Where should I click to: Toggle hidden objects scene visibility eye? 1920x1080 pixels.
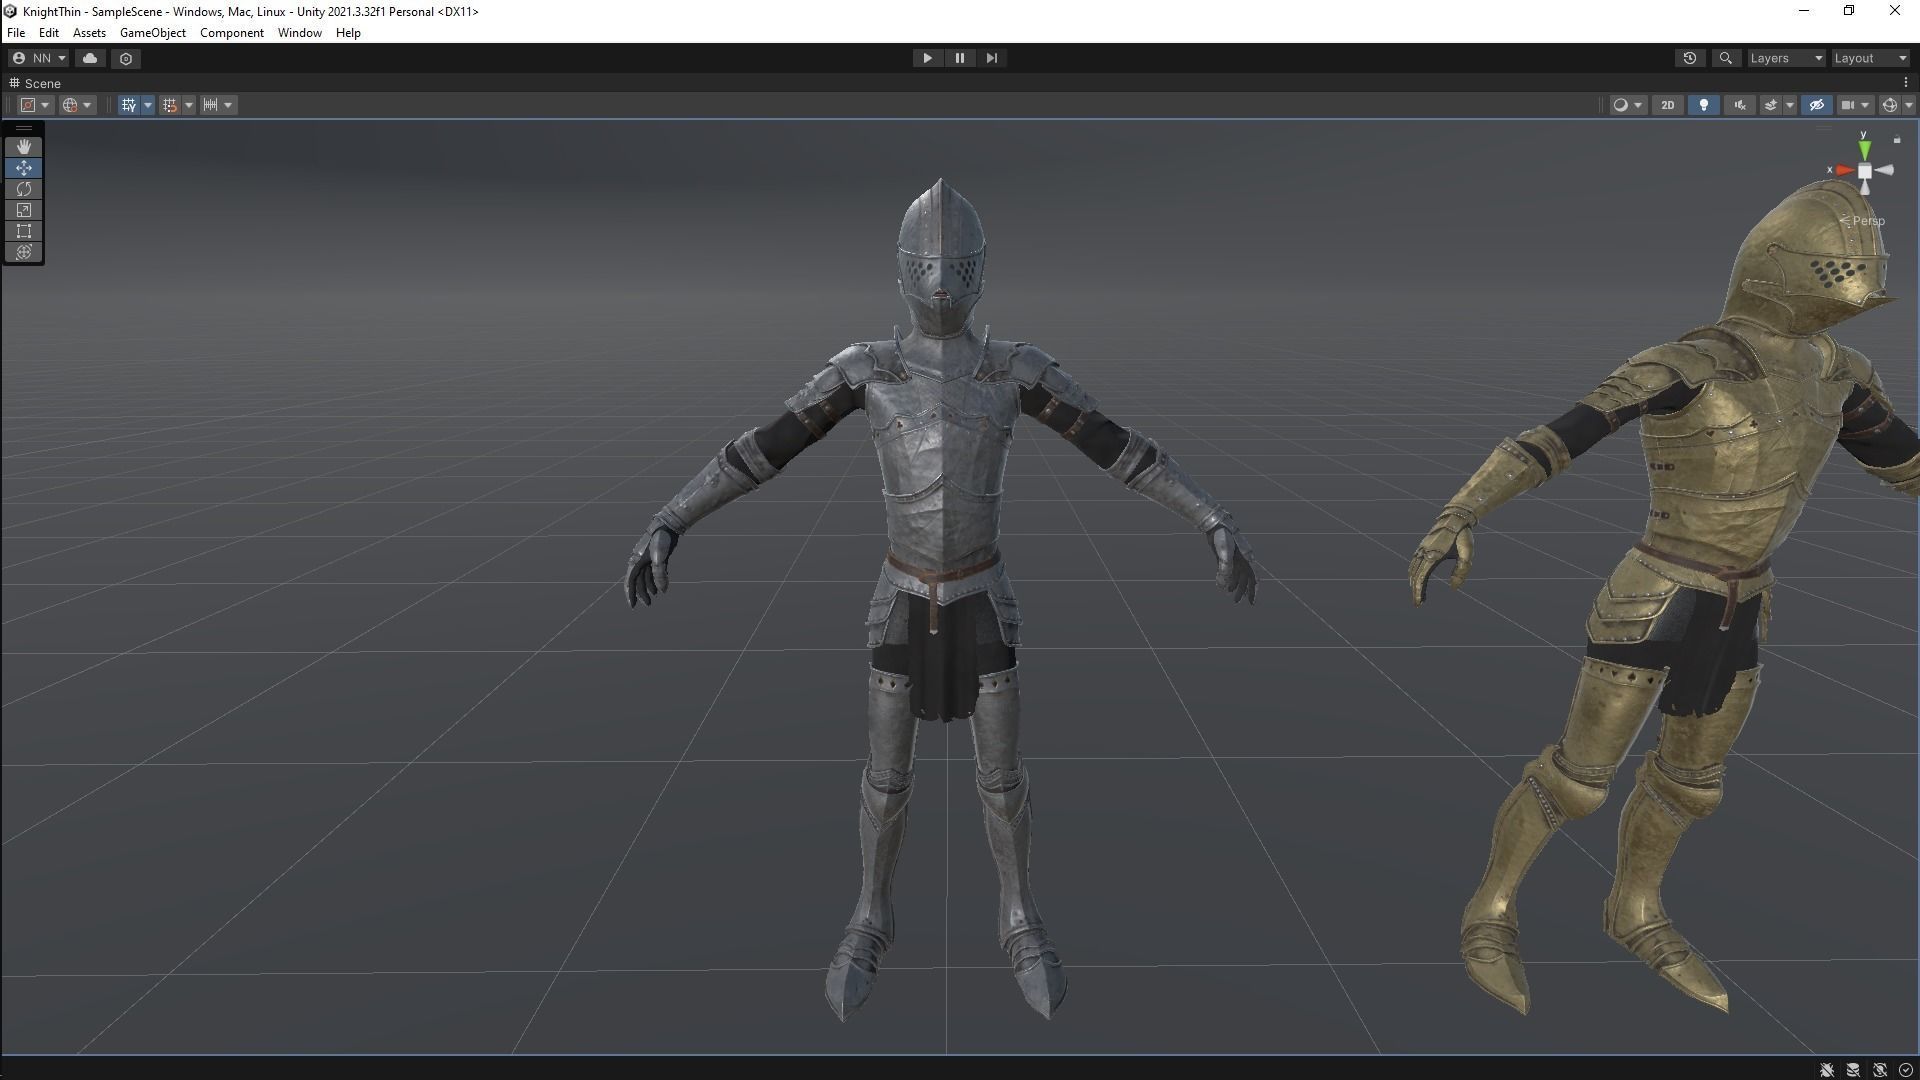[x=1817, y=105]
